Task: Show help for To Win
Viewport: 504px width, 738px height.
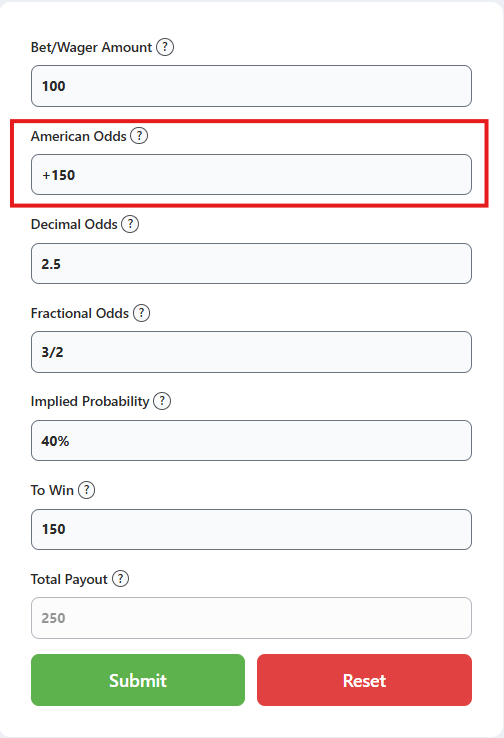Action: pyautogui.click(x=86, y=490)
